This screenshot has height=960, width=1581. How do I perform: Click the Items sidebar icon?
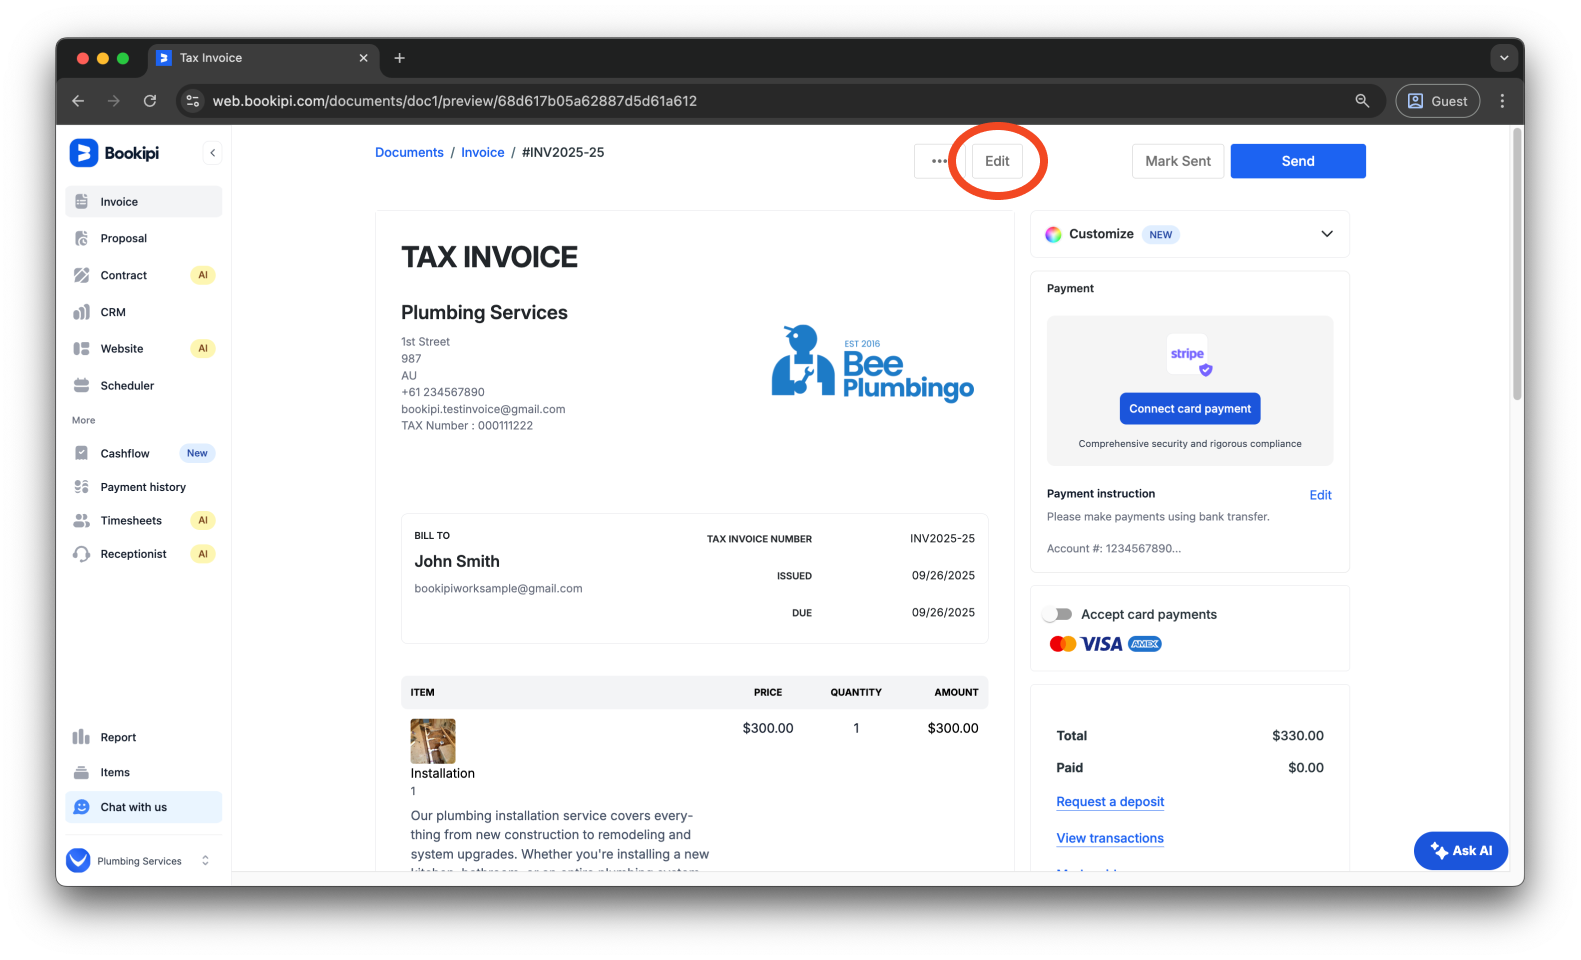[82, 772]
